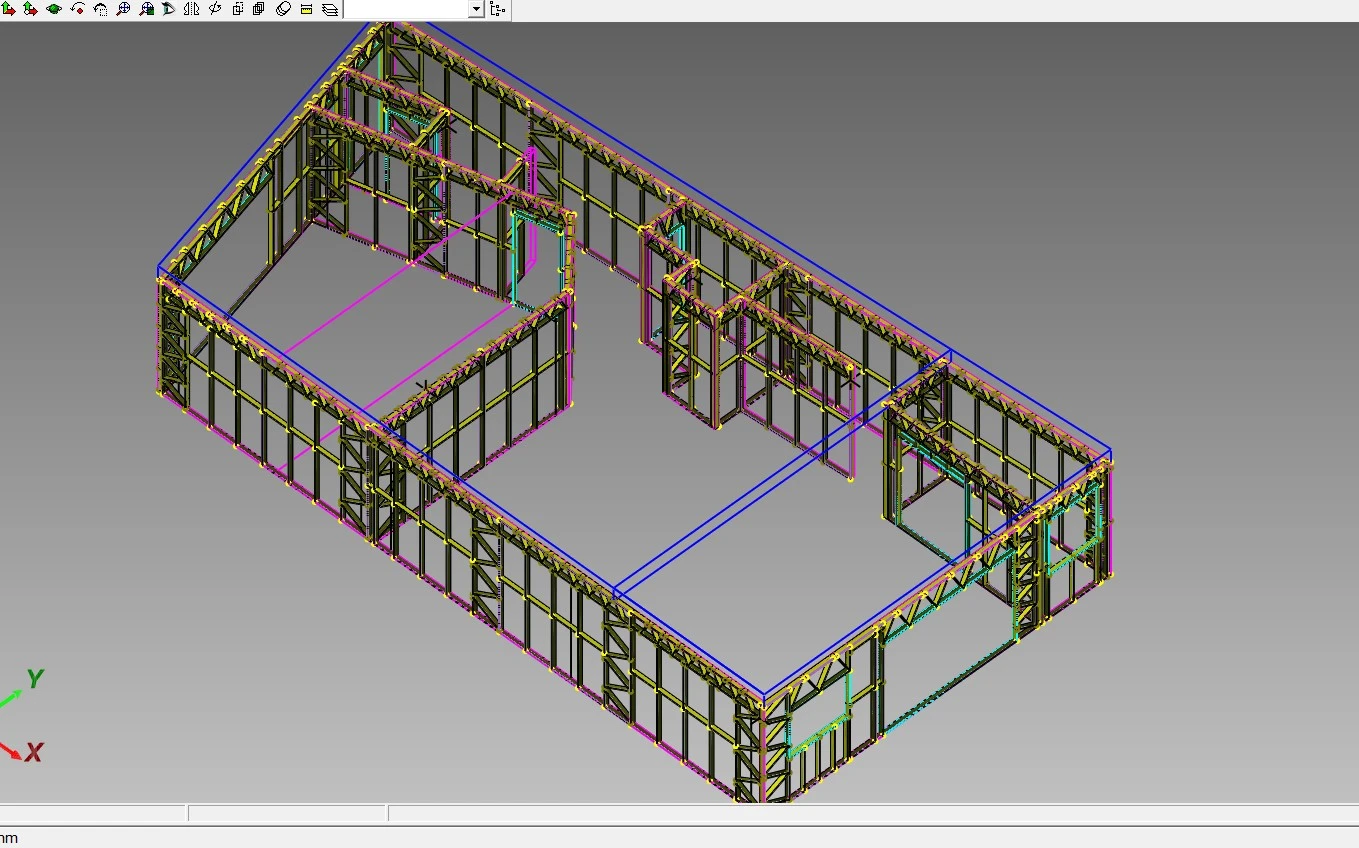Select the red rotate arrow tool
Screen dimensions: 1359x848
tap(77, 9)
